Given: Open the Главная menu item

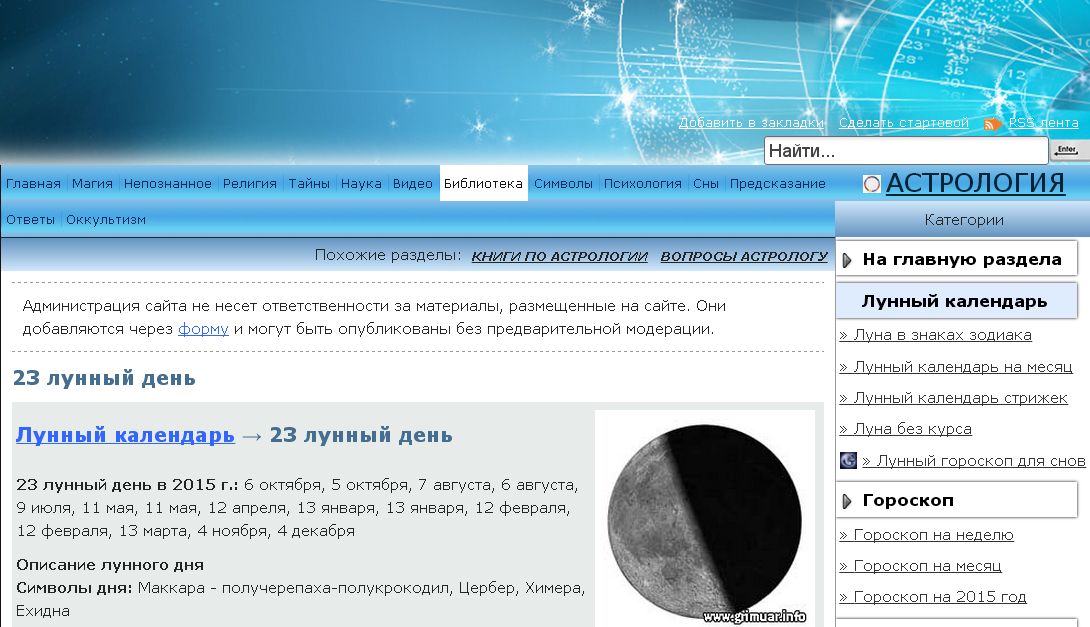Looking at the screenshot, I should click(33, 184).
